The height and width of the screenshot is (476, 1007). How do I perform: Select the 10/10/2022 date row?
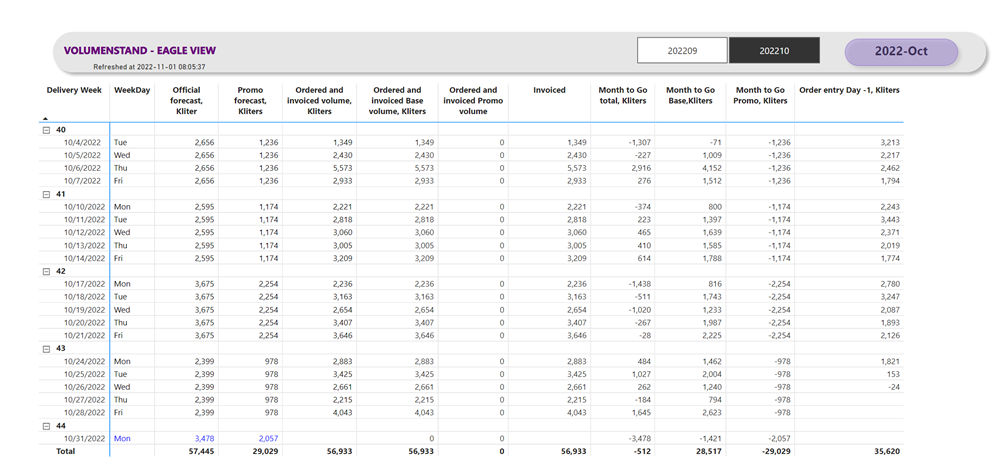click(x=473, y=207)
